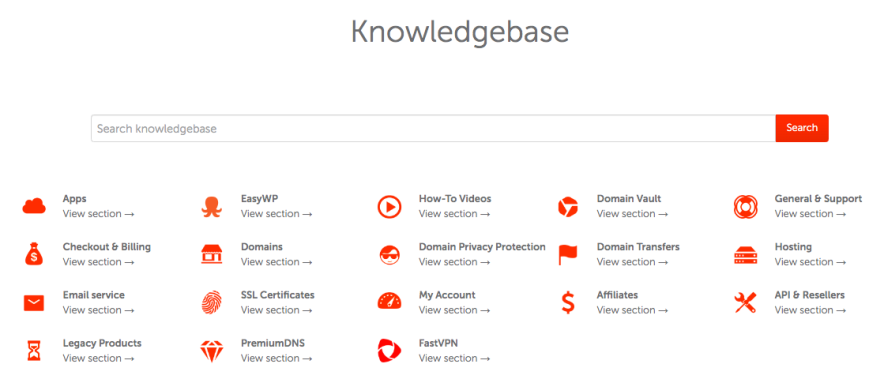Screen dimensions: 884x379
Task: Open the Apps section title
Action: (x=74, y=199)
